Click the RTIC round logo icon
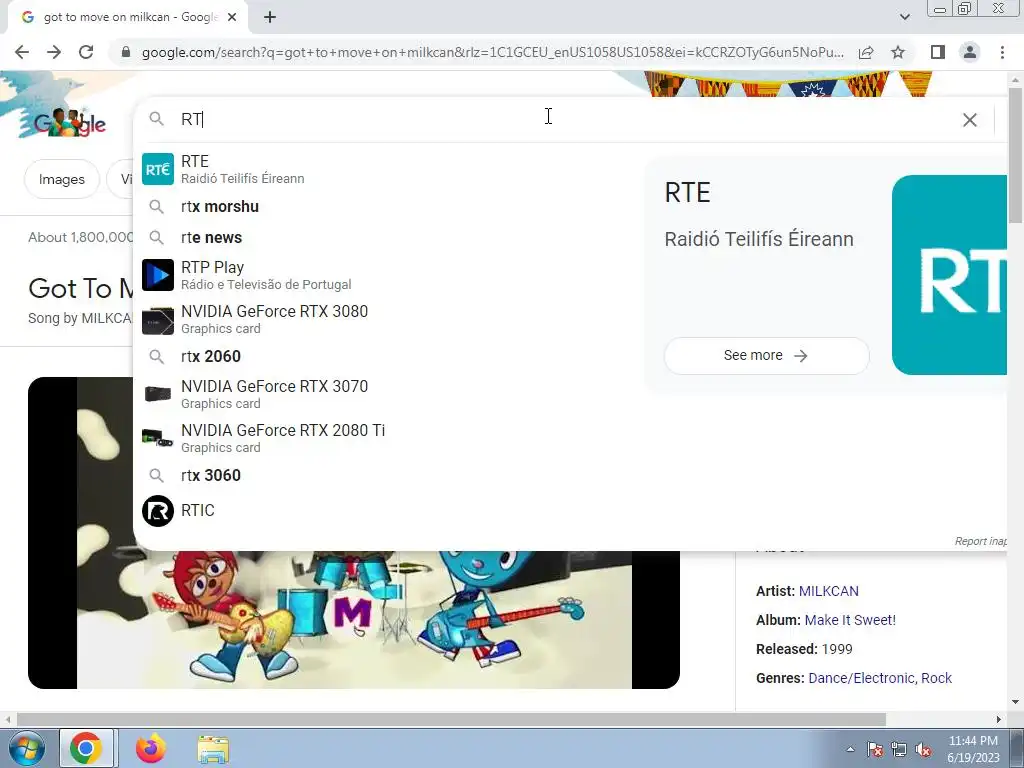The height and width of the screenshot is (768, 1024). tap(157, 511)
